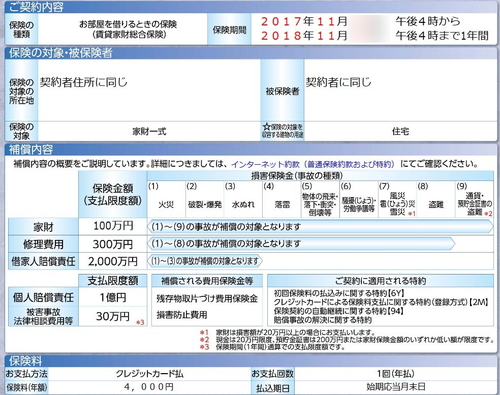Click the 補償される費用保険金等 header
This screenshot has height=395, width=500.
point(207,281)
